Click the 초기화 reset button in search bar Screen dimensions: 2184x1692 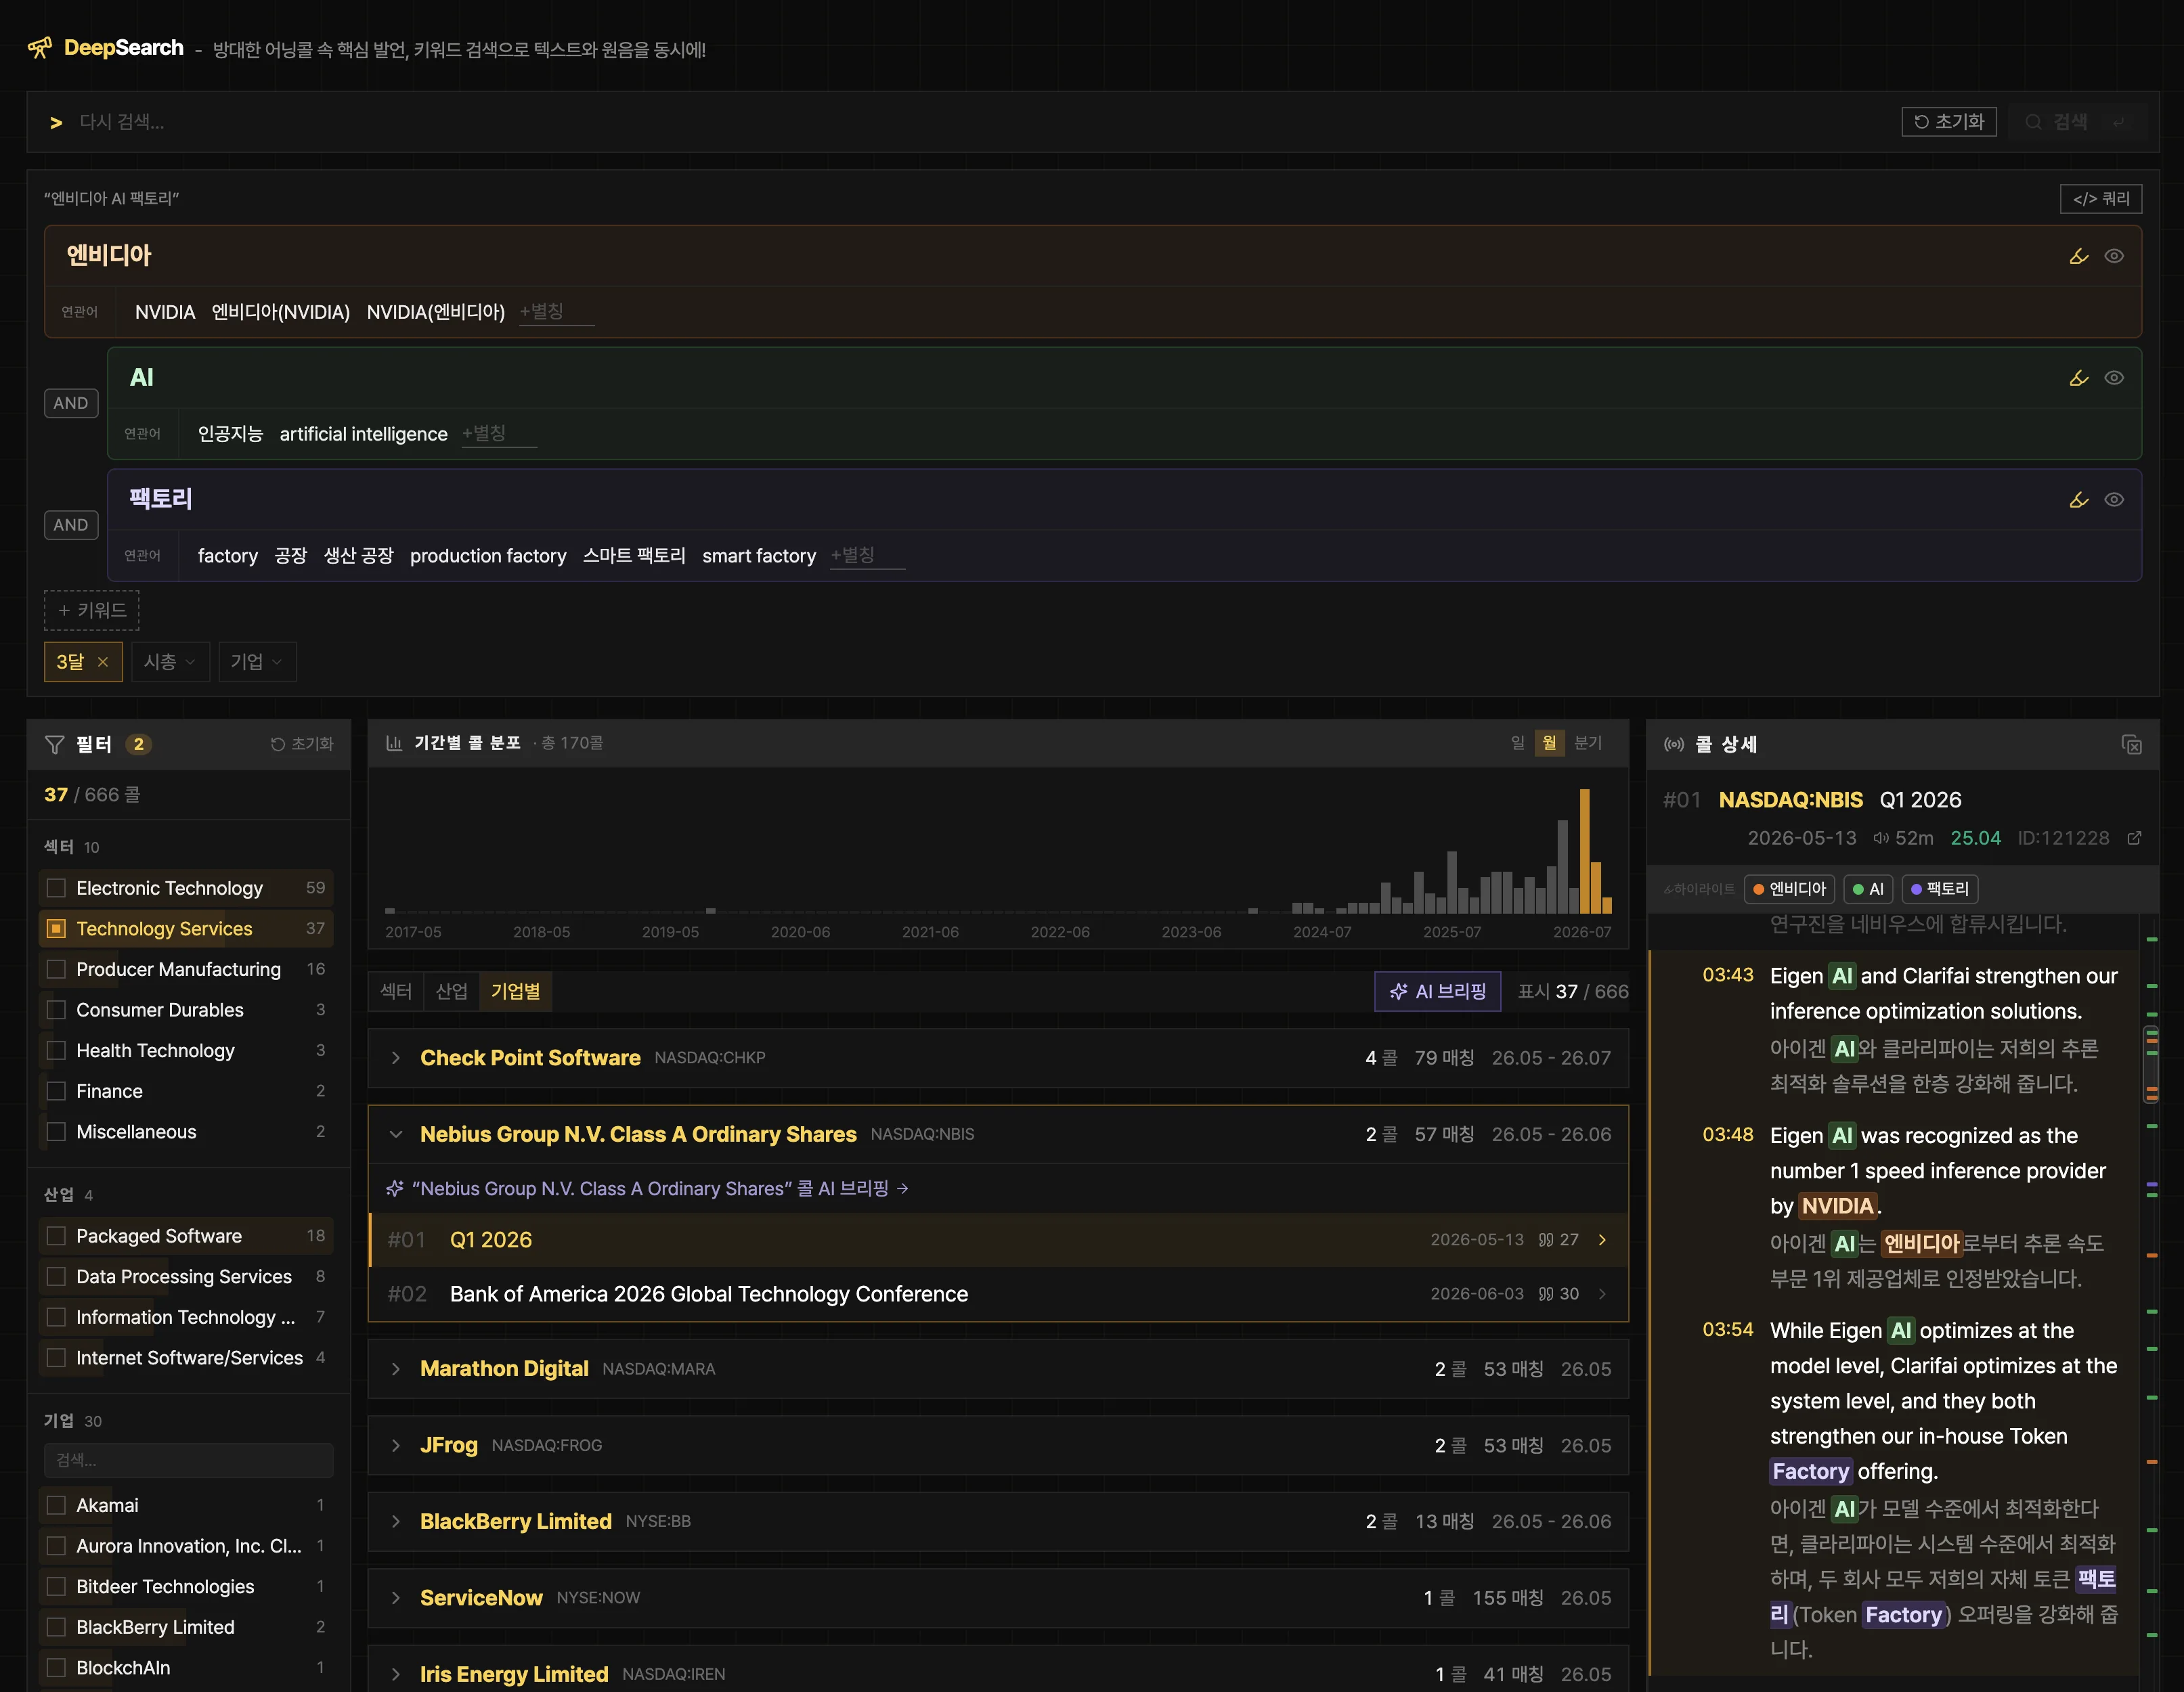(x=1949, y=122)
